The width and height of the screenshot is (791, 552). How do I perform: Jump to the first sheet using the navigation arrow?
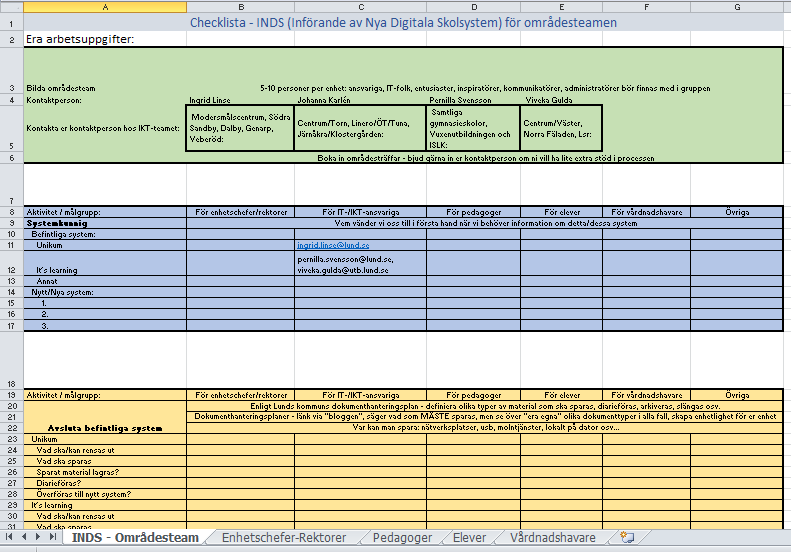click(x=9, y=537)
